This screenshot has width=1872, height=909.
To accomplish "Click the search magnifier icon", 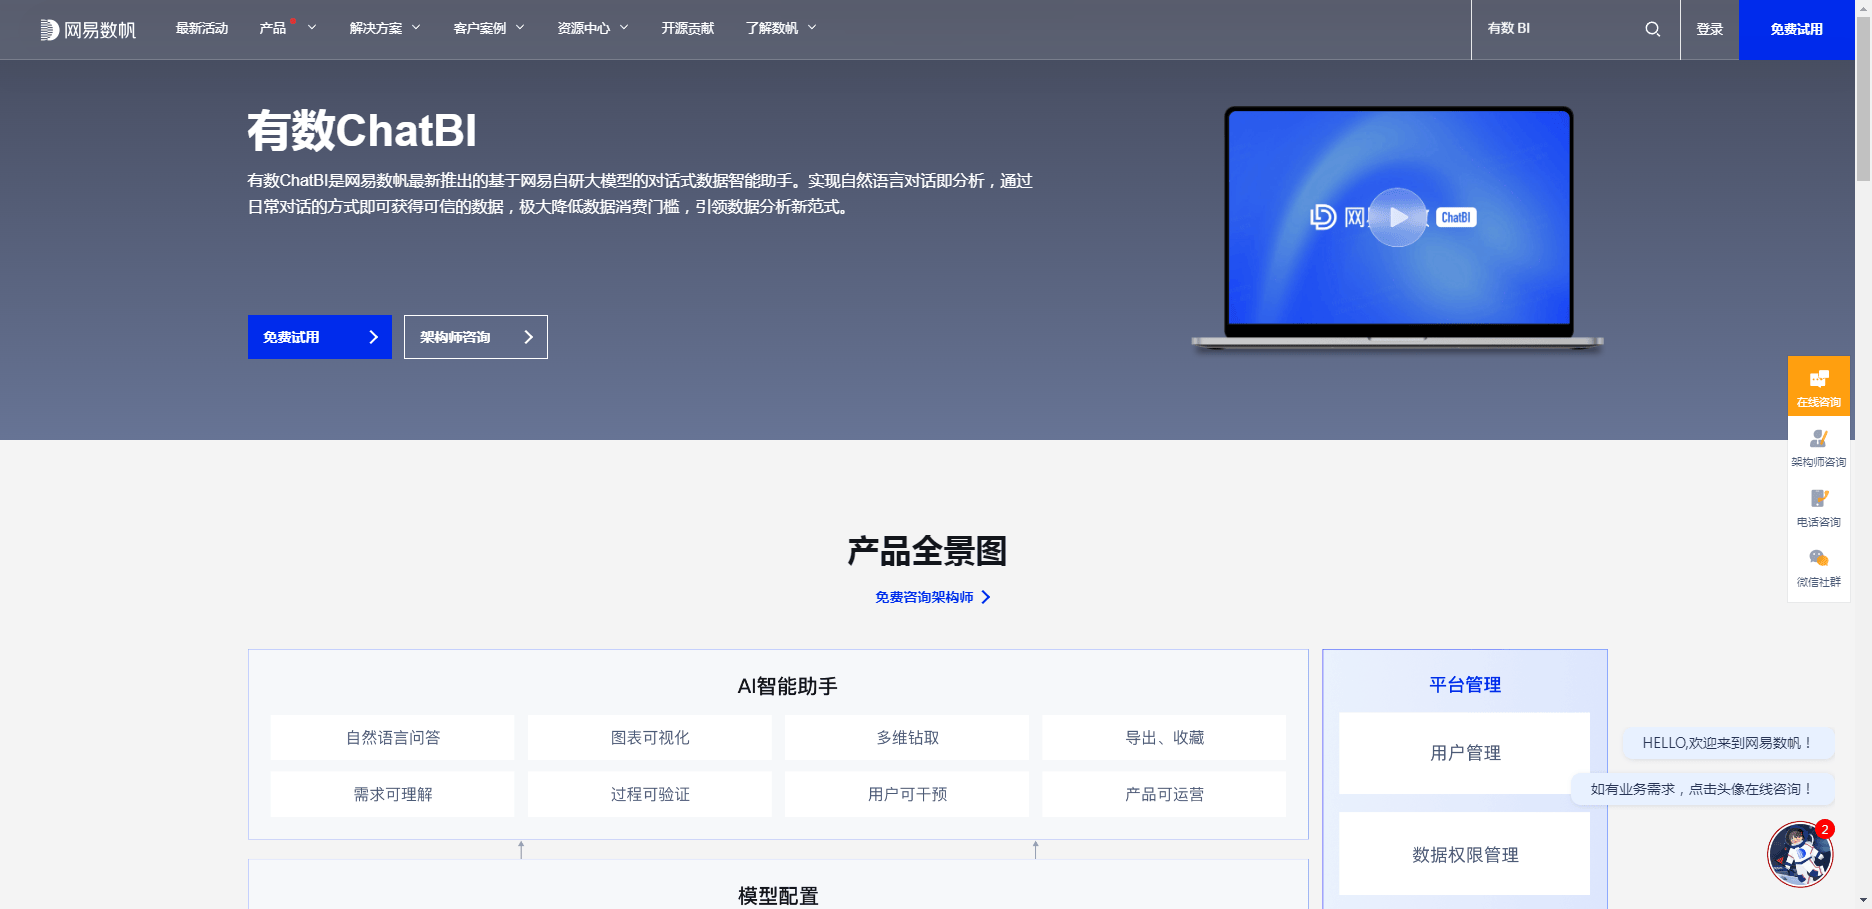I will 1653,29.
